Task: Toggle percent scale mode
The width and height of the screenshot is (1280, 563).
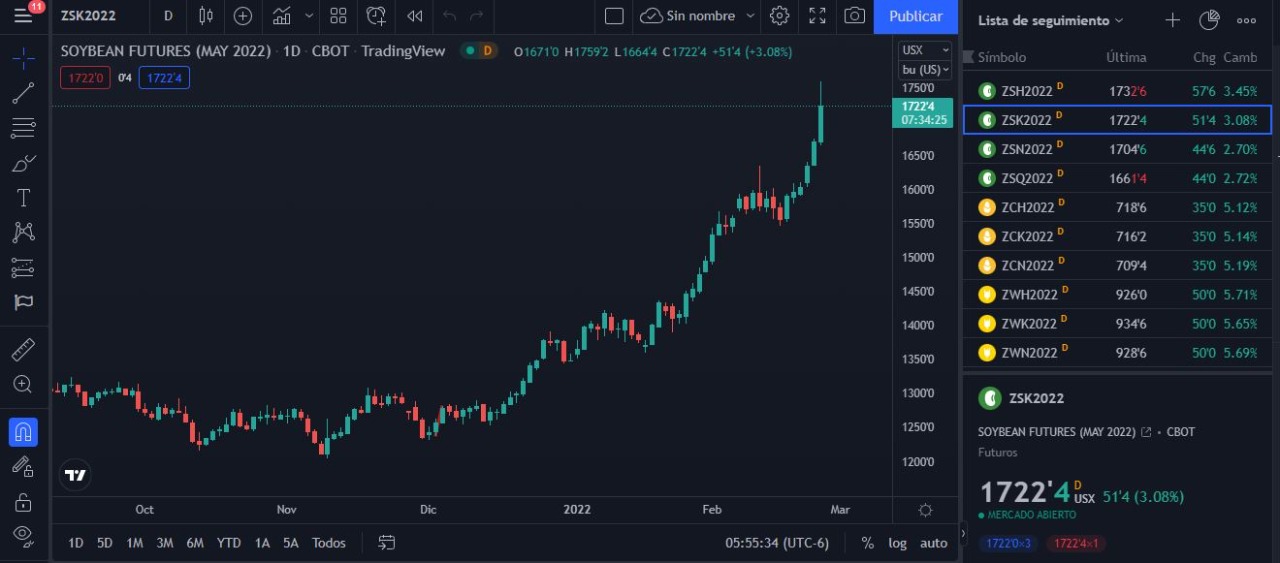Action: (x=867, y=543)
